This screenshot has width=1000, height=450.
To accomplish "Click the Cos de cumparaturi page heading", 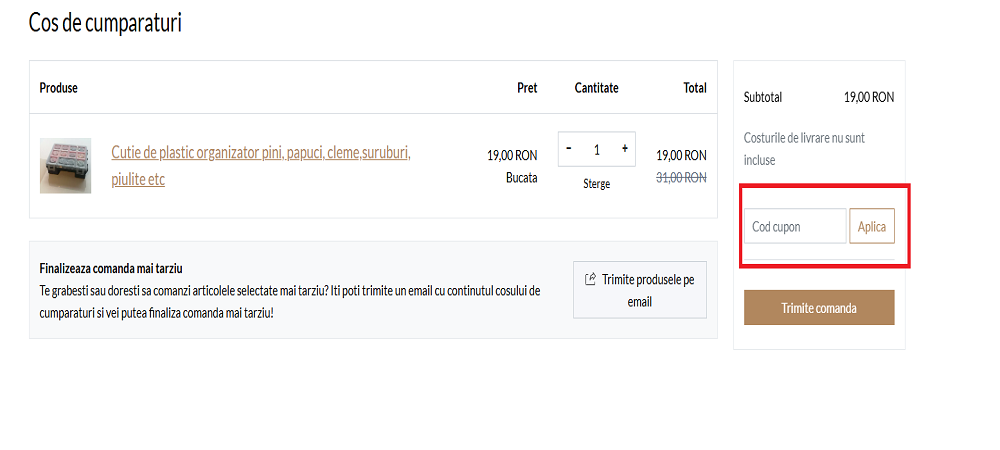I will [105, 22].
